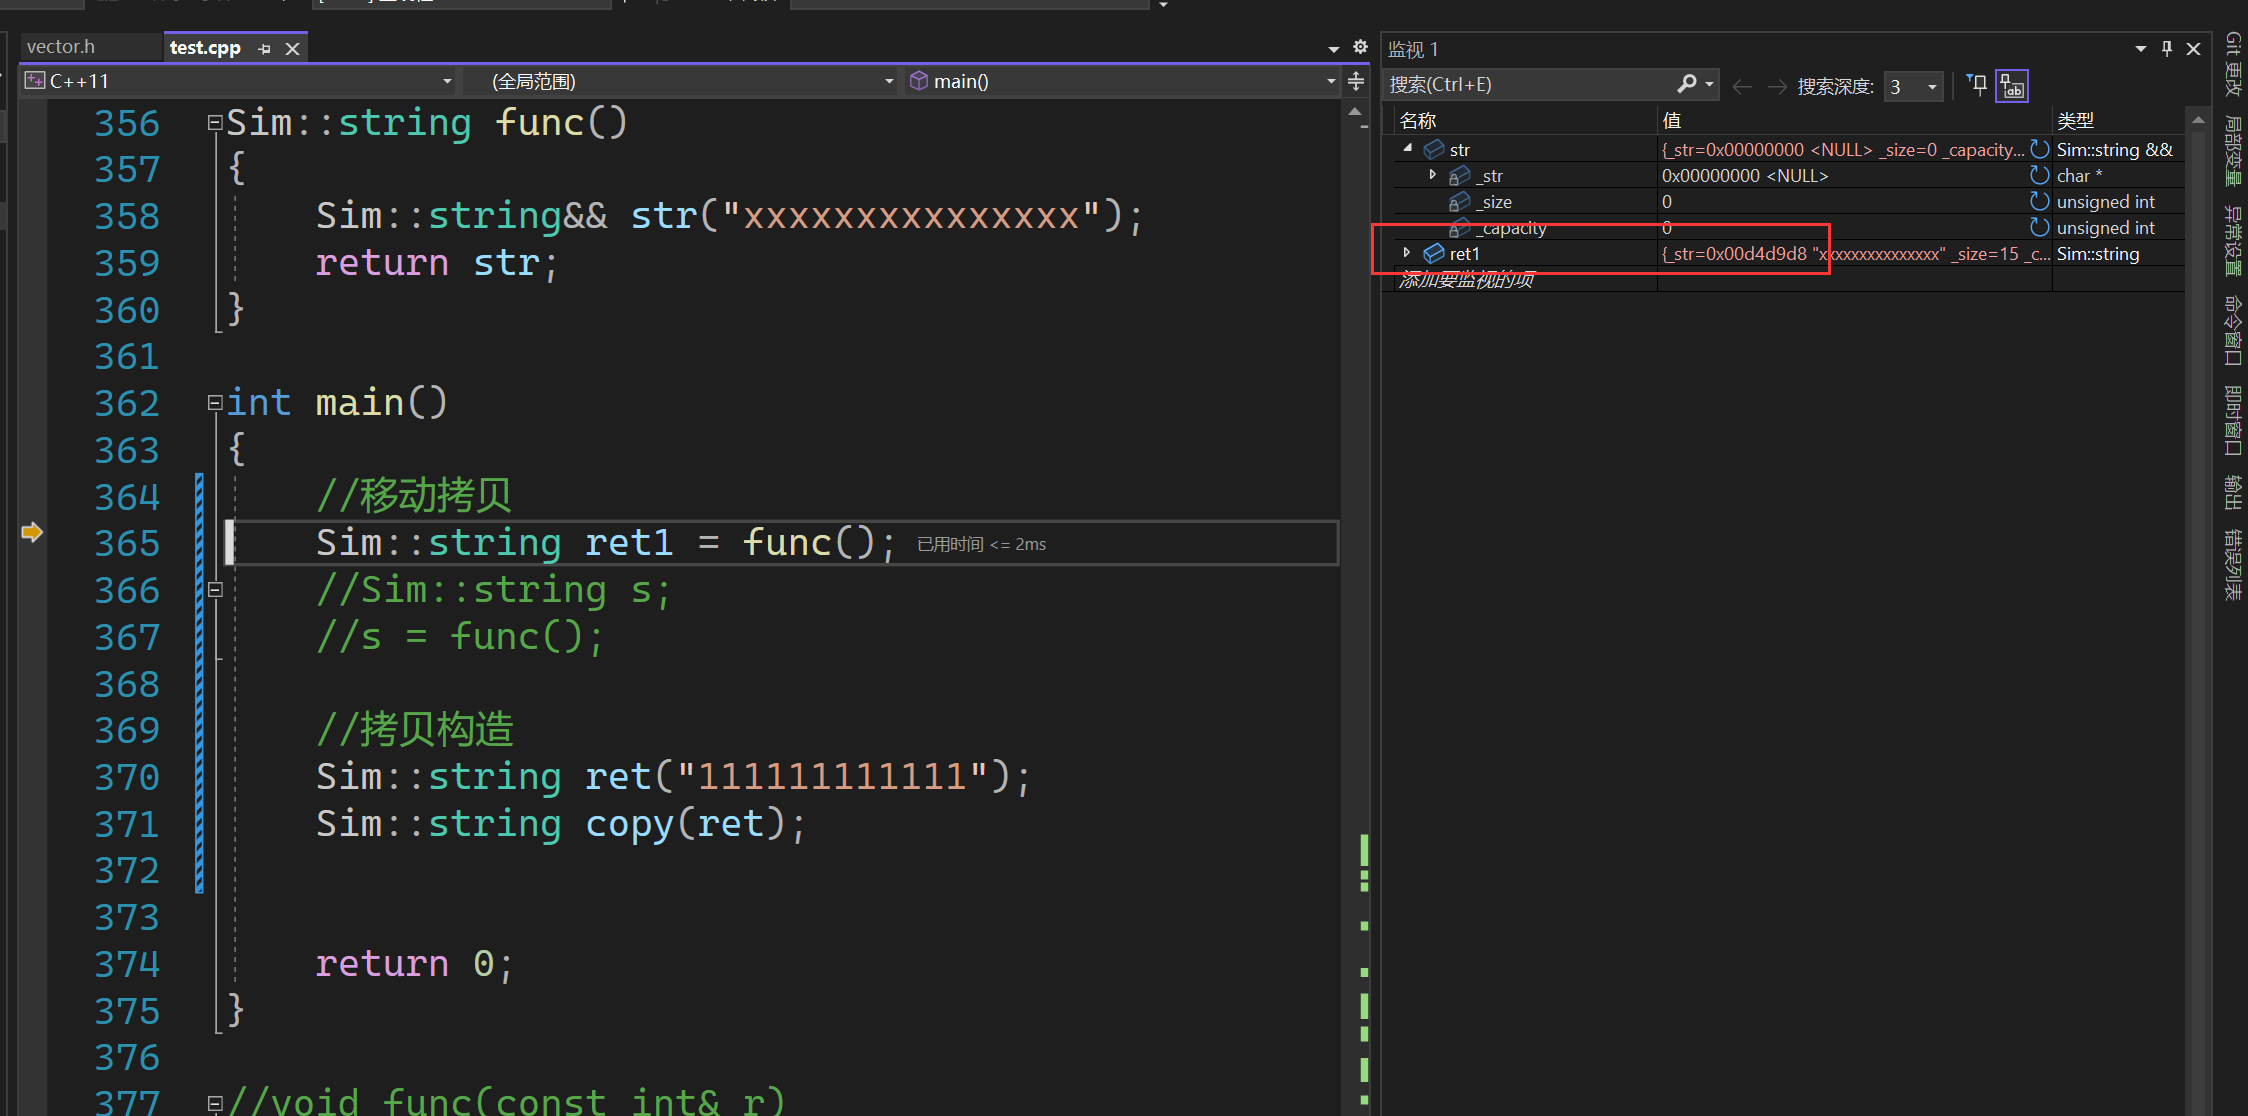This screenshot has height=1116, width=2248.
Task: Open Watch 1 window options dropdown arrow
Action: pyautogui.click(x=2141, y=48)
